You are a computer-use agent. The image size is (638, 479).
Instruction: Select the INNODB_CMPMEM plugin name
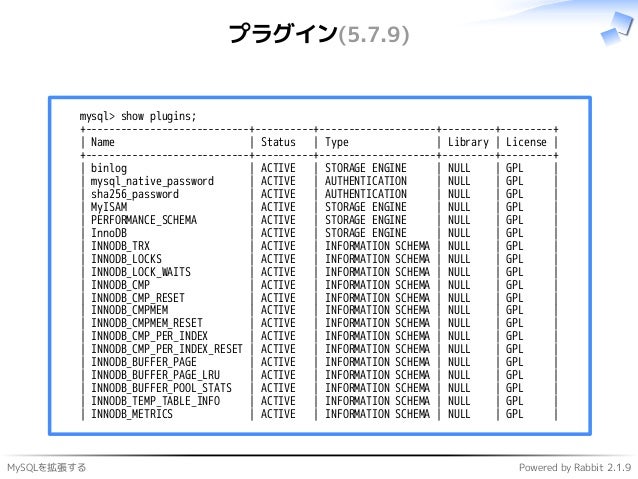pos(129,310)
